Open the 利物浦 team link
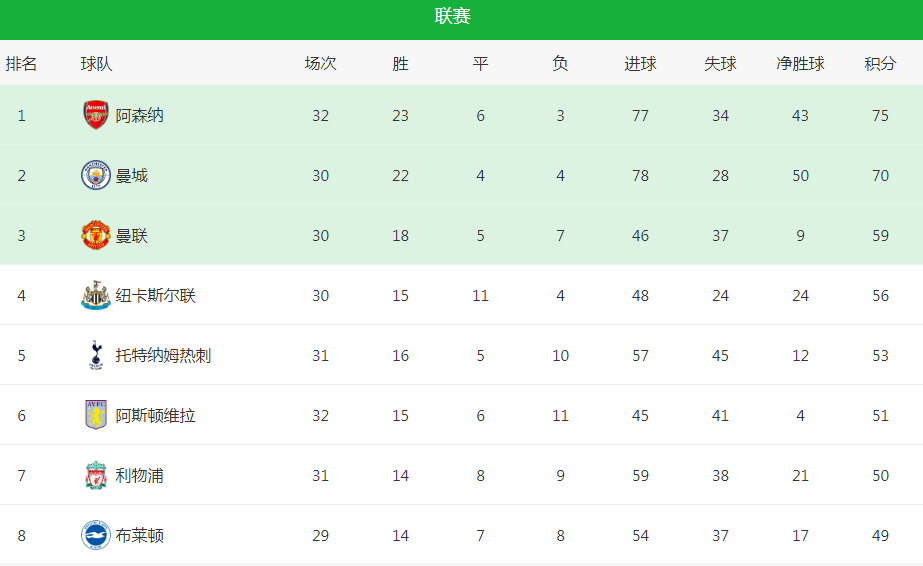Screen dimensions: 923x566 pyautogui.click(x=140, y=476)
